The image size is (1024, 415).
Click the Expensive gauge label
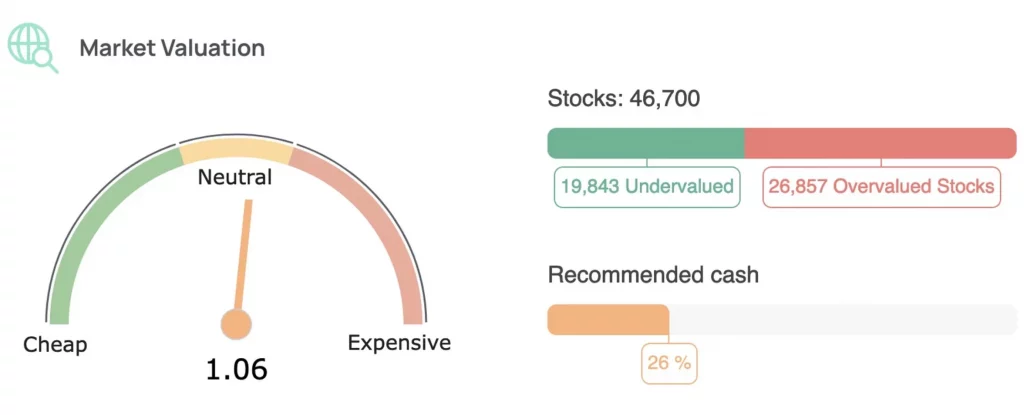coord(399,343)
